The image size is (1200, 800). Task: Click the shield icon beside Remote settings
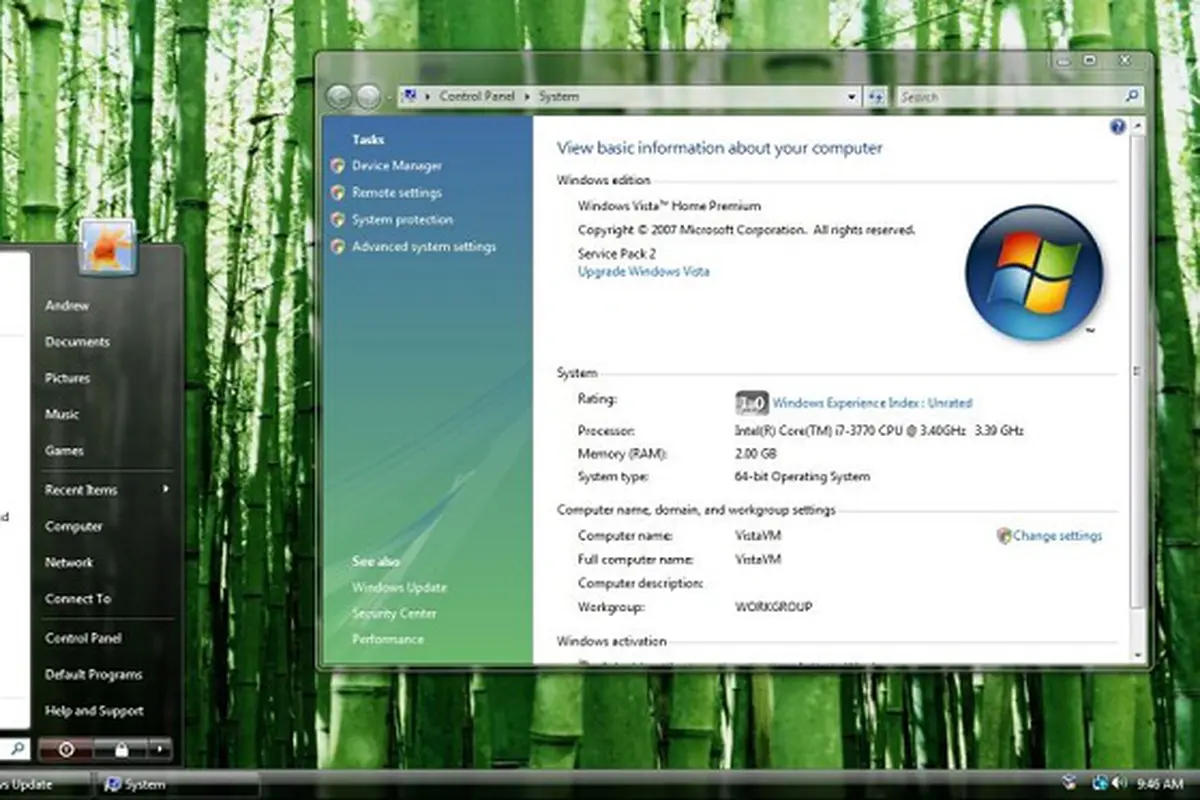coord(338,193)
